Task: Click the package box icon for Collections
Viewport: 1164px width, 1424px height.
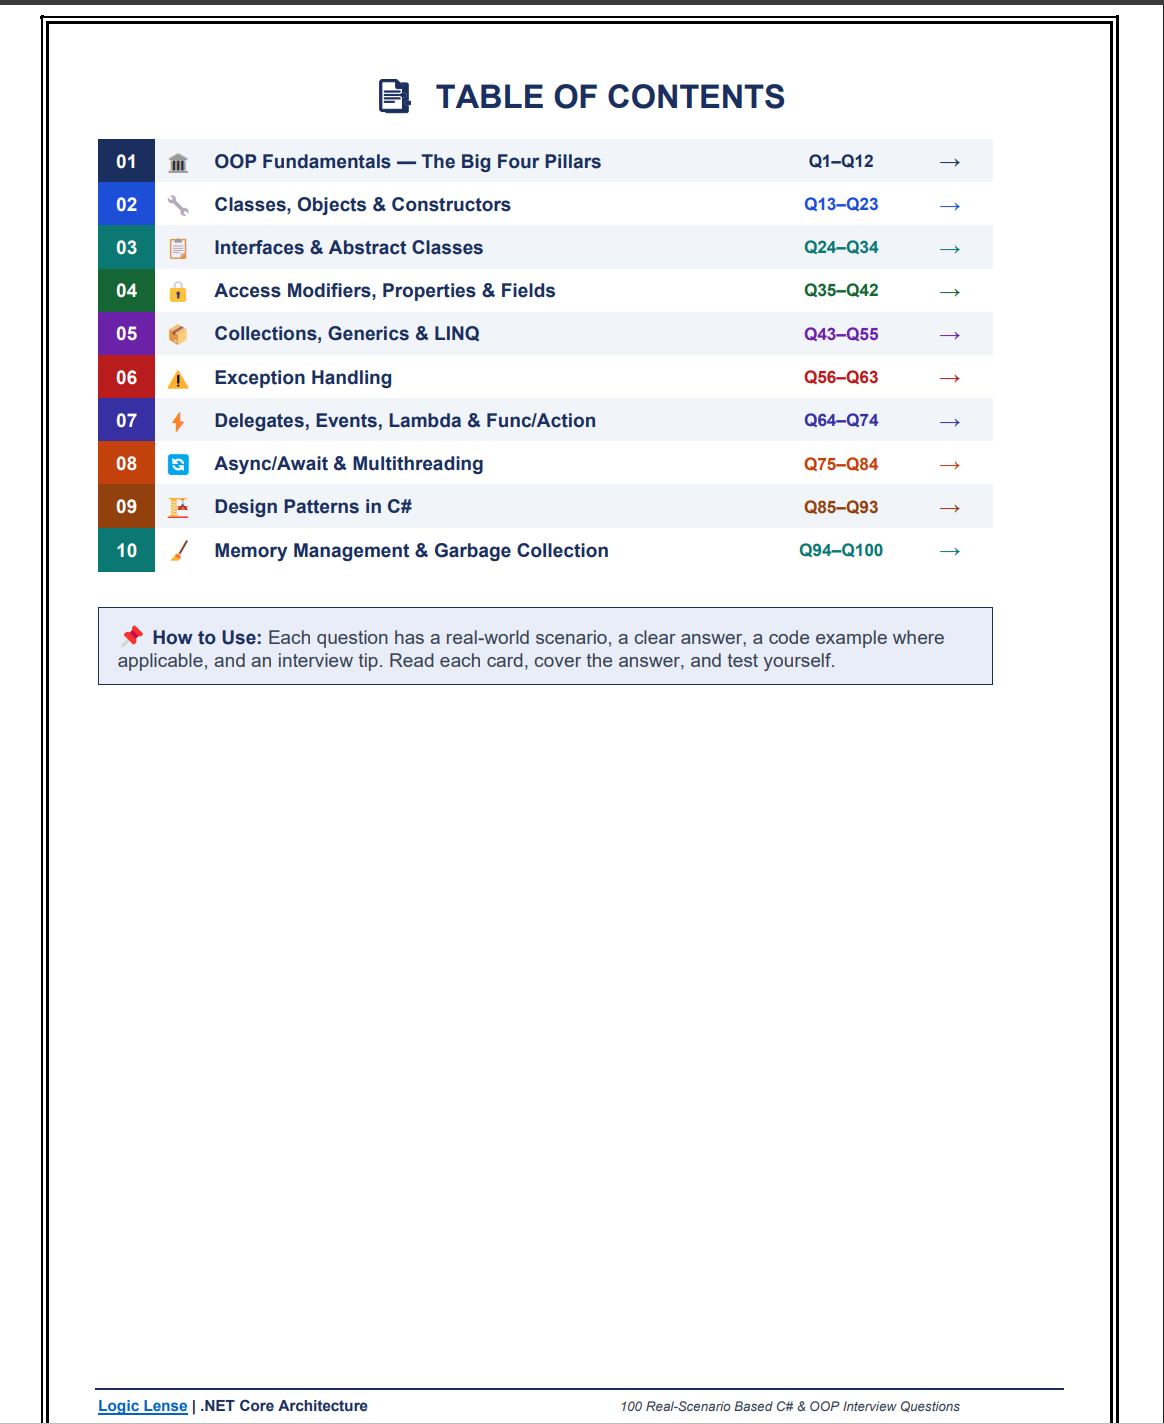Action: click(x=178, y=334)
